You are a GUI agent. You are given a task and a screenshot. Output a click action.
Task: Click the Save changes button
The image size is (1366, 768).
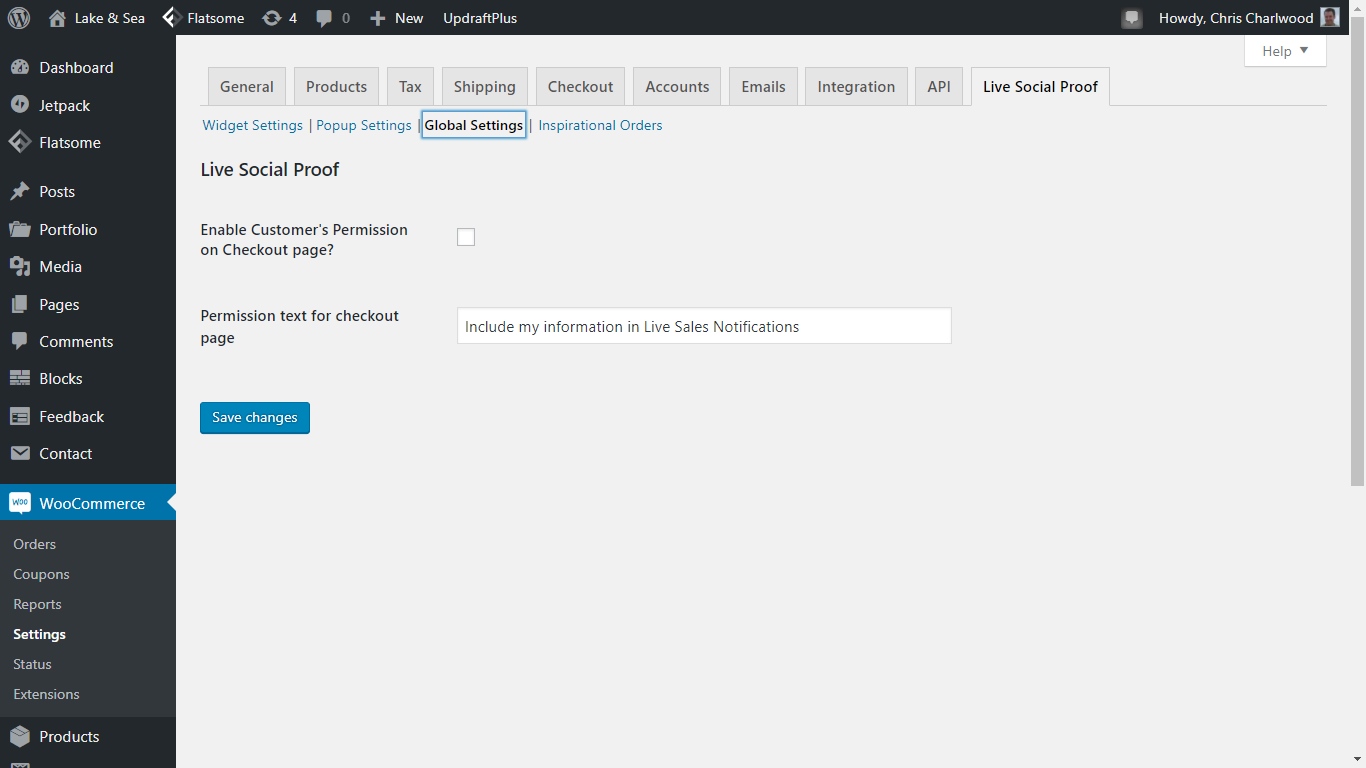point(255,418)
